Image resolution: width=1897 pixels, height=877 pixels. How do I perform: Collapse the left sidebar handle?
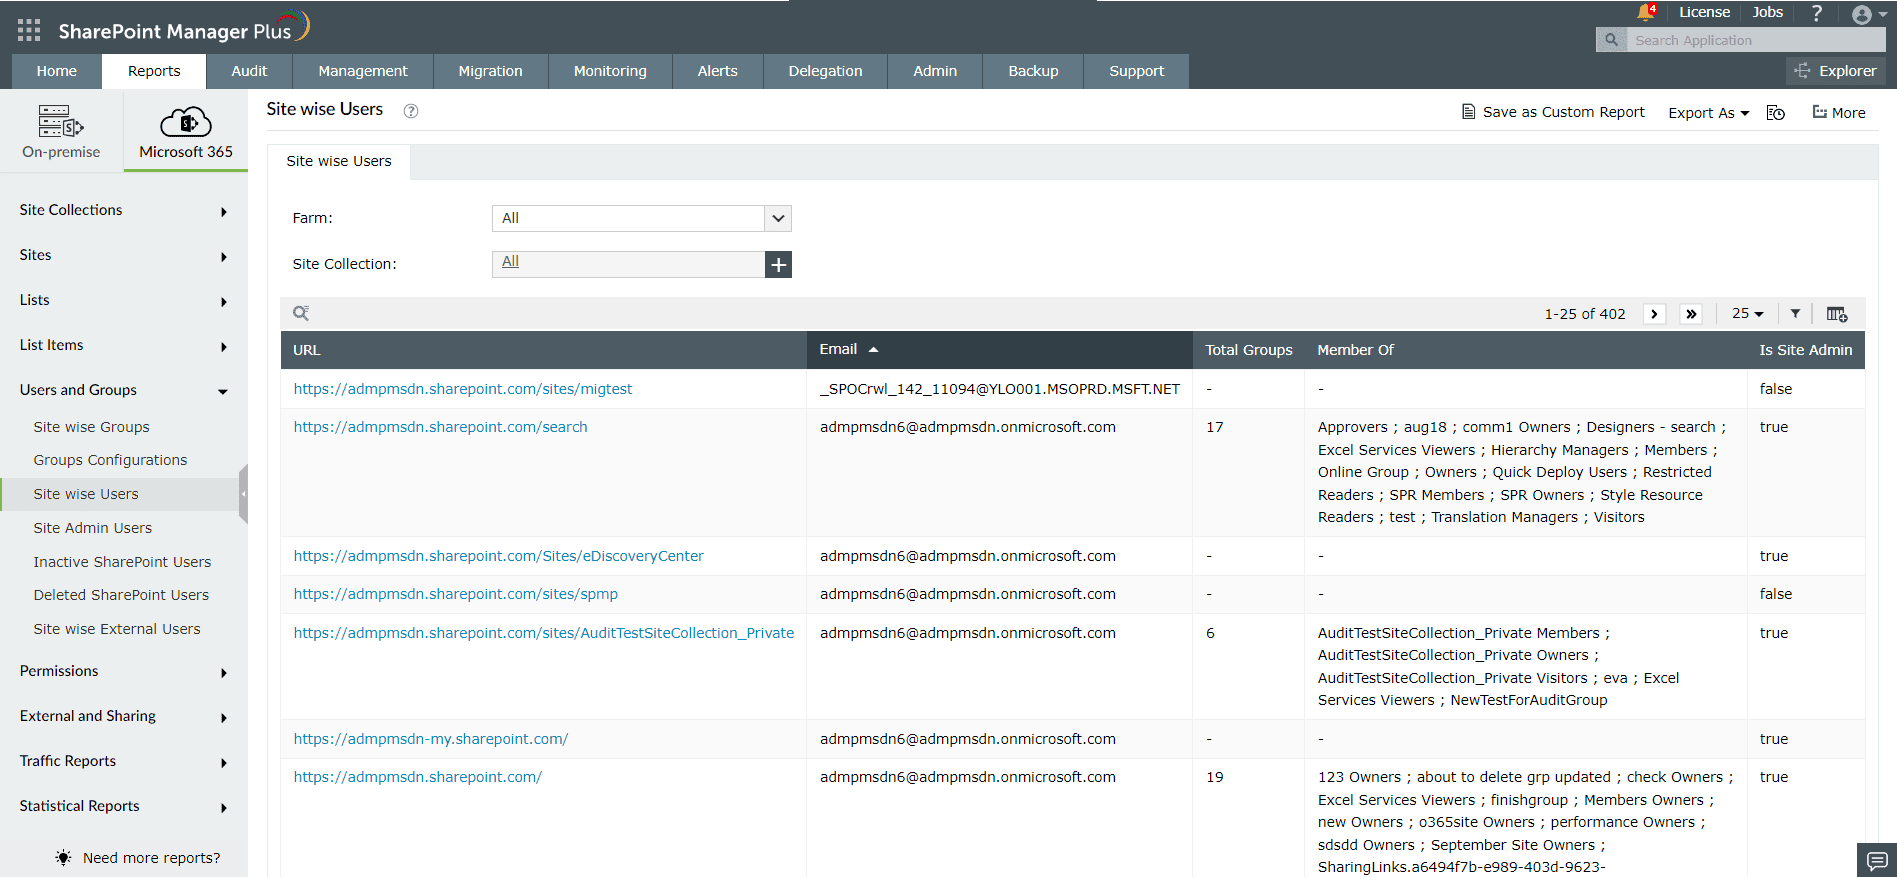243,494
